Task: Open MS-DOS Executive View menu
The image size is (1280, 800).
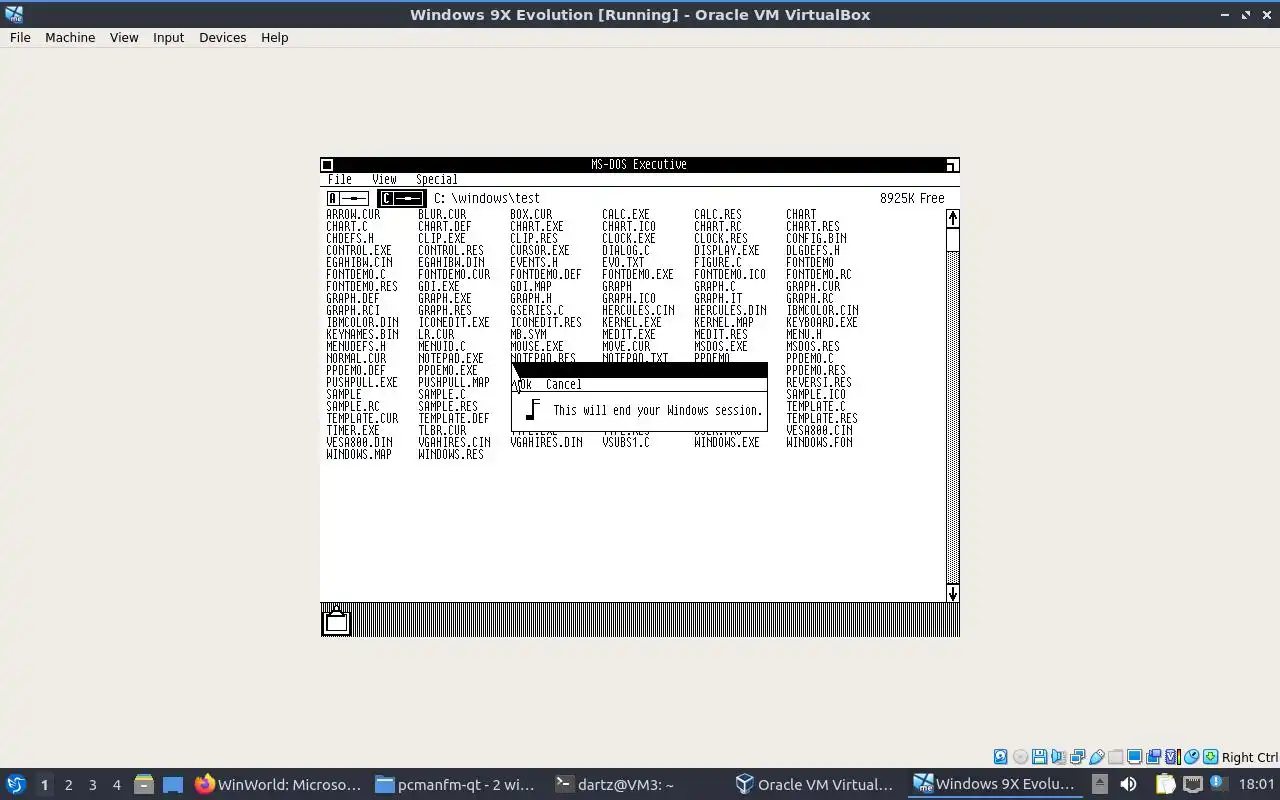Action: pos(384,180)
